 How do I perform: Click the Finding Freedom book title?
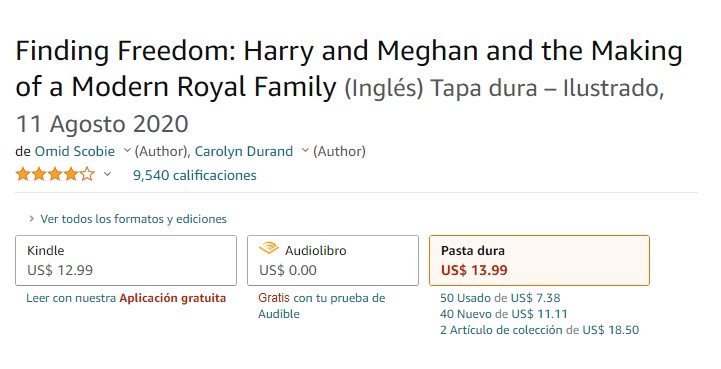(349, 69)
